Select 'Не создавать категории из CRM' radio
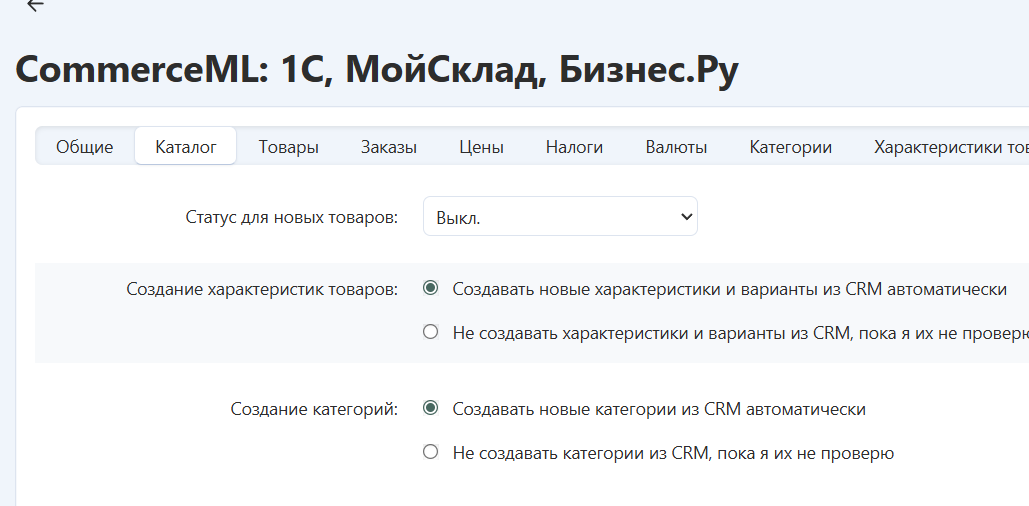Viewport: 1029px width, 506px height. coord(431,452)
